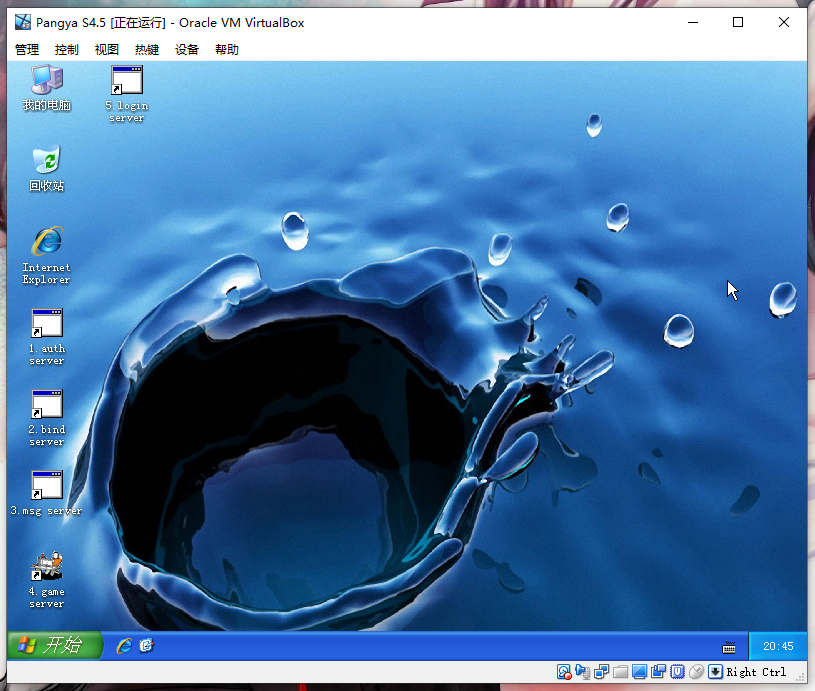
Task: Open the 热键 menu
Action: [147, 49]
